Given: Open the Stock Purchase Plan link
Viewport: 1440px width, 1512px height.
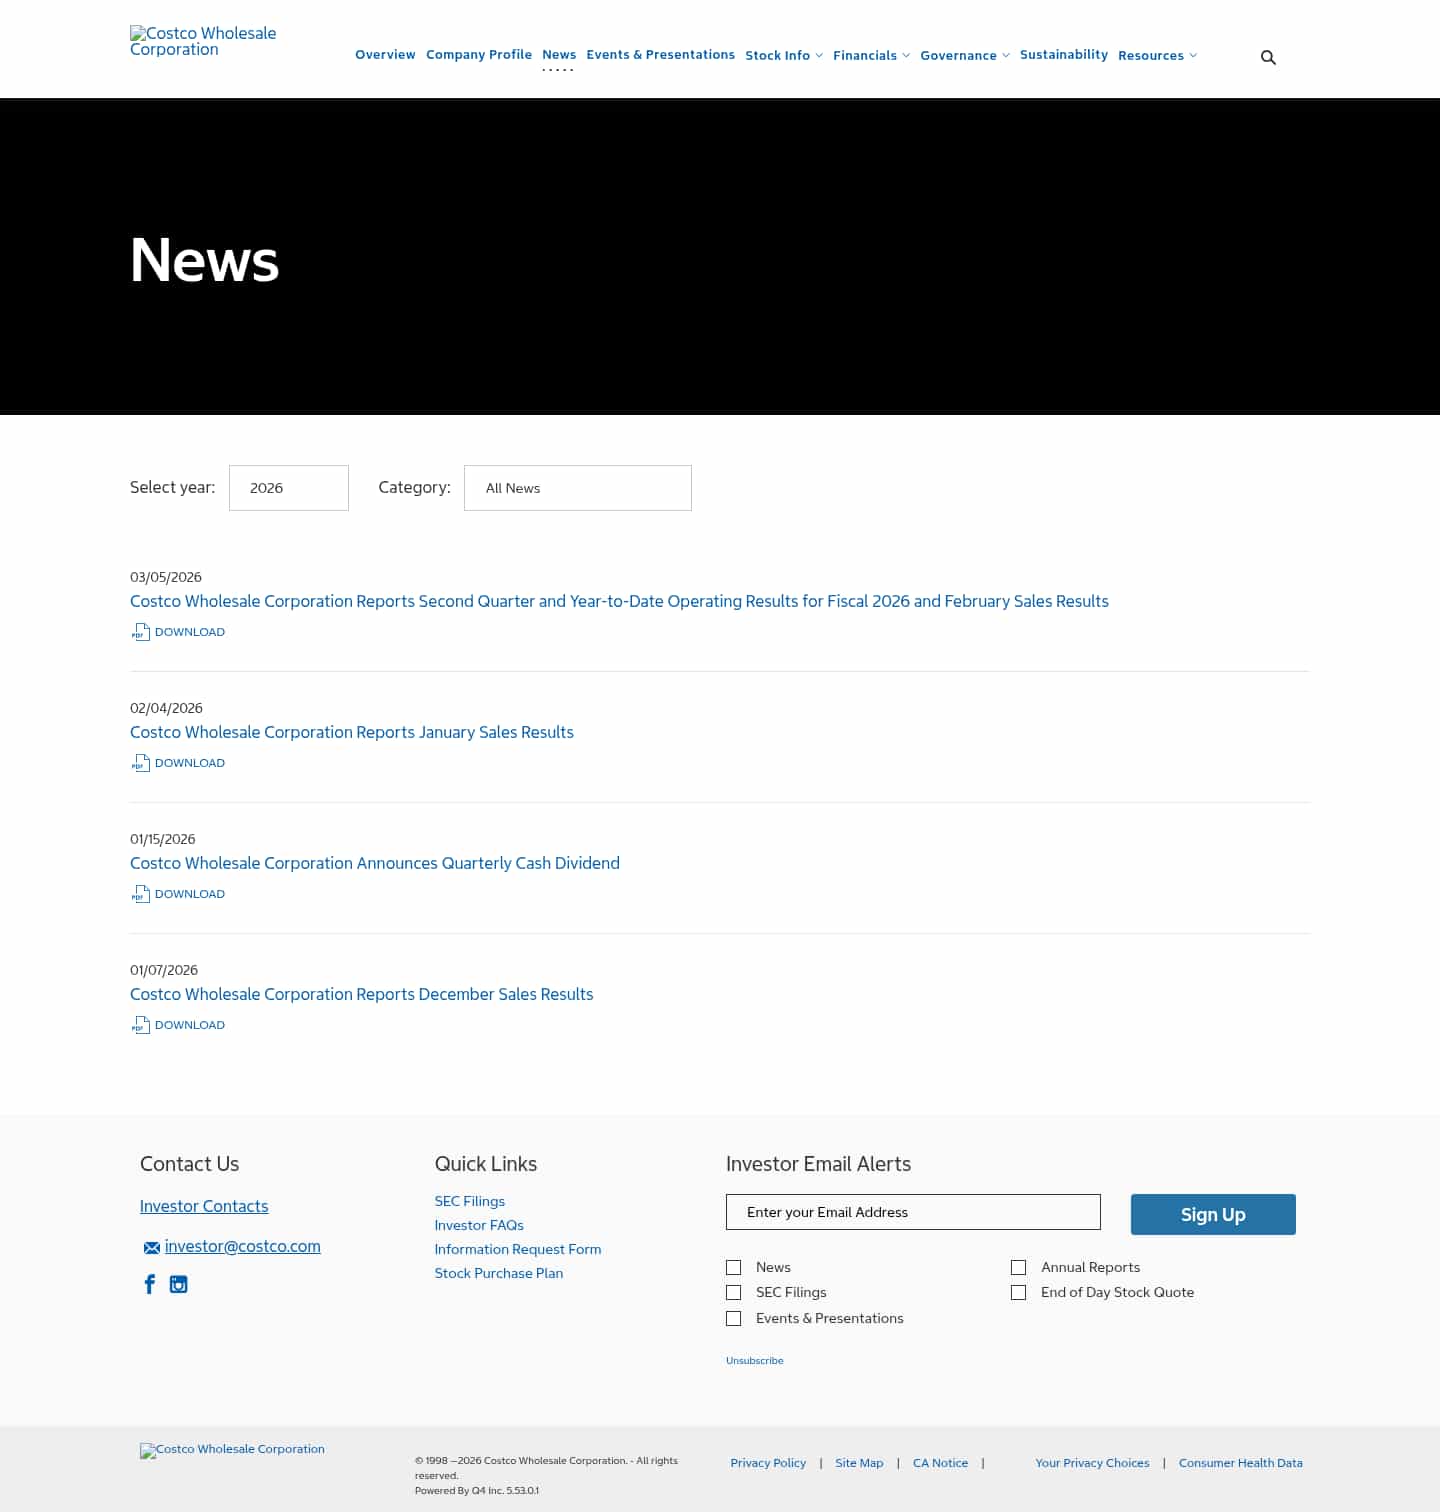Looking at the screenshot, I should point(498,1273).
